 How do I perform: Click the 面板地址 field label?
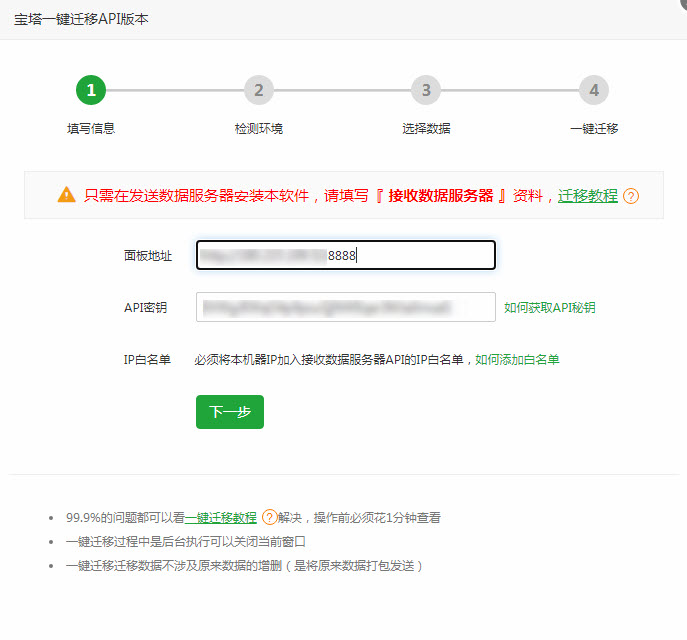(148, 256)
